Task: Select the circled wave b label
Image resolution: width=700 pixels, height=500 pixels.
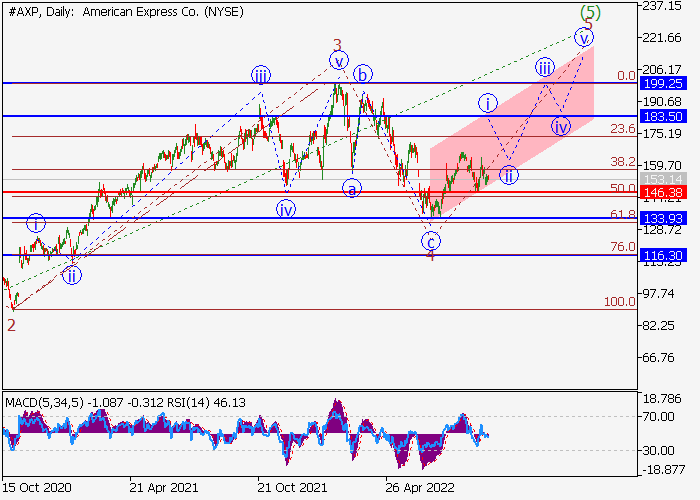Action: pos(363,74)
